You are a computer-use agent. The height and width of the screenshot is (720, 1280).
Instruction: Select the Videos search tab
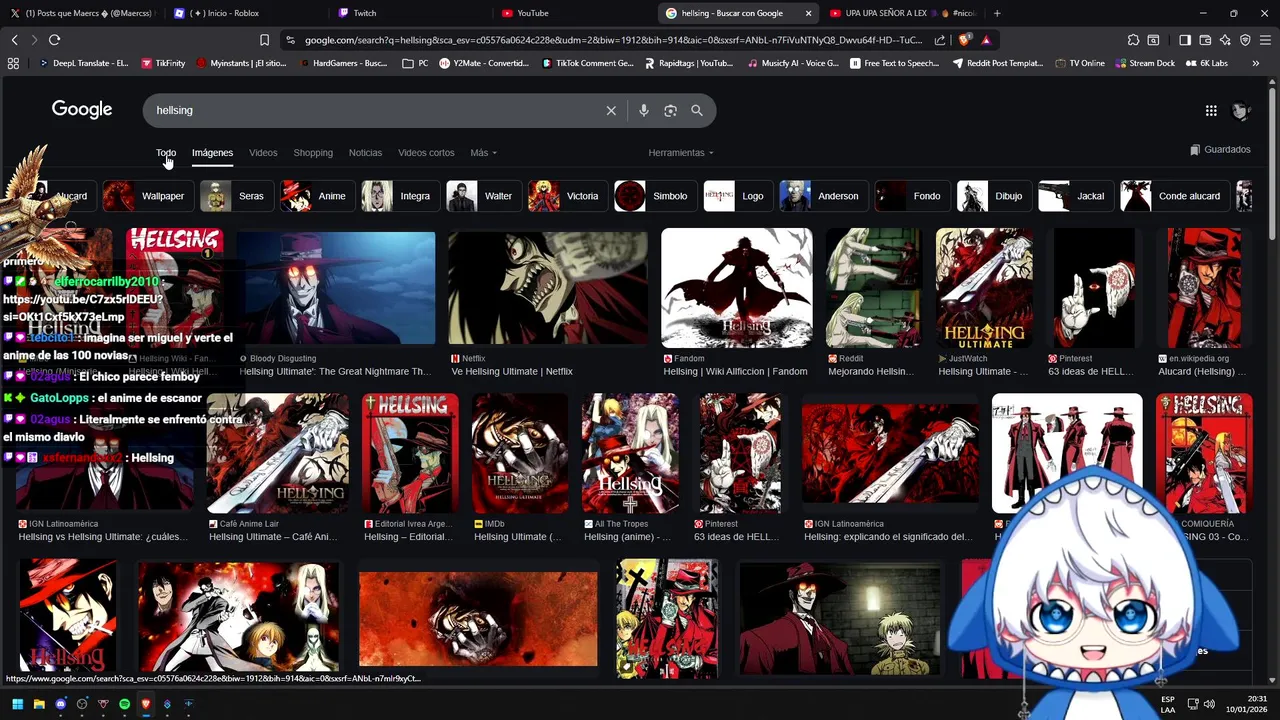(x=263, y=153)
